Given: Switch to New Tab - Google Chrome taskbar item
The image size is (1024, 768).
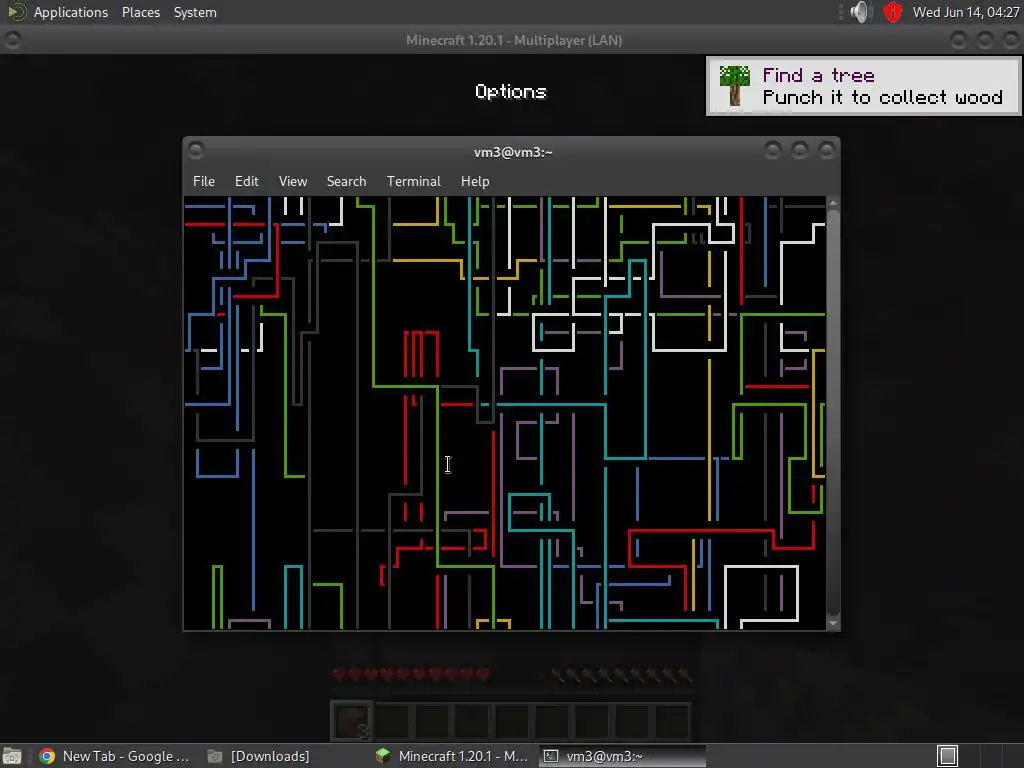Looking at the screenshot, I should point(114,756).
